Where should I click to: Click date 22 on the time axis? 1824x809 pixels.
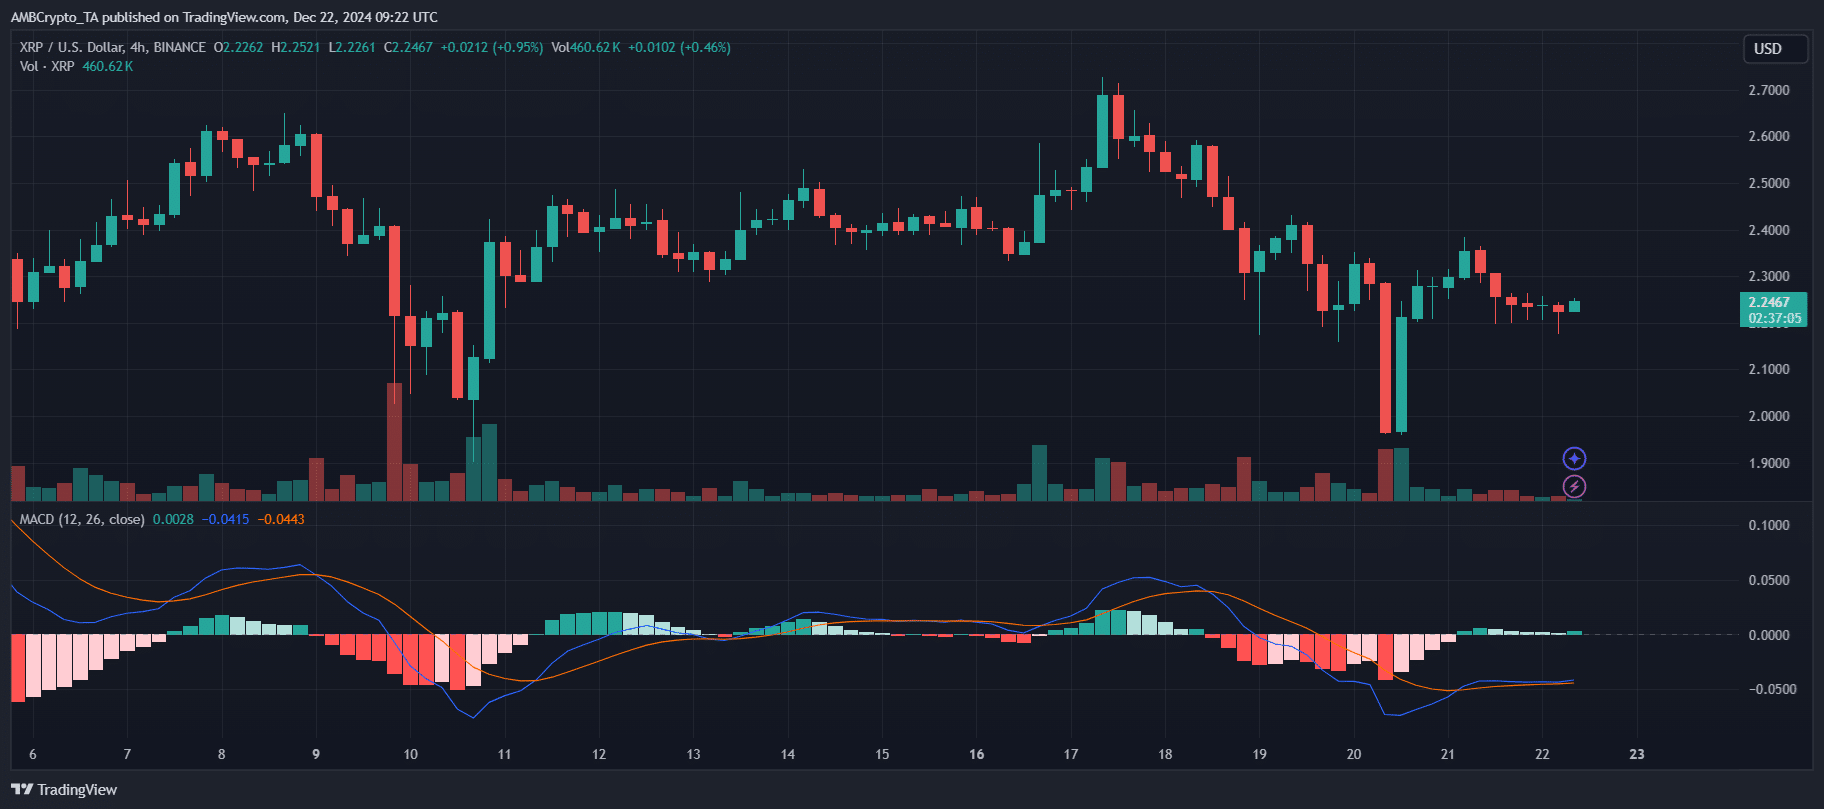(1542, 754)
